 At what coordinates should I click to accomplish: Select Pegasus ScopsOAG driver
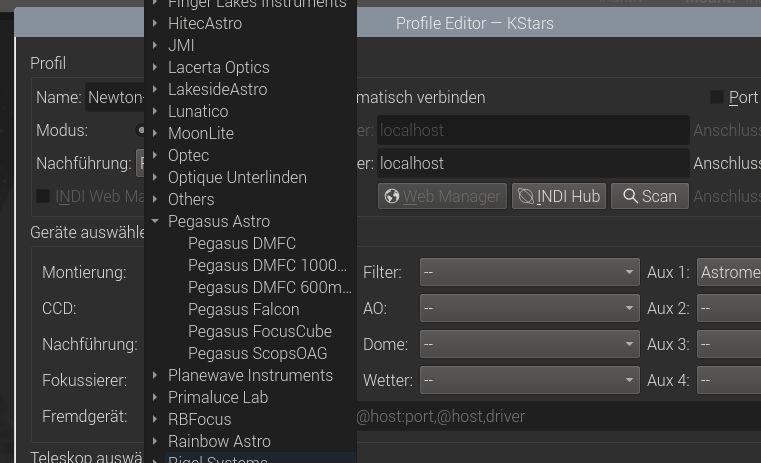click(257, 353)
